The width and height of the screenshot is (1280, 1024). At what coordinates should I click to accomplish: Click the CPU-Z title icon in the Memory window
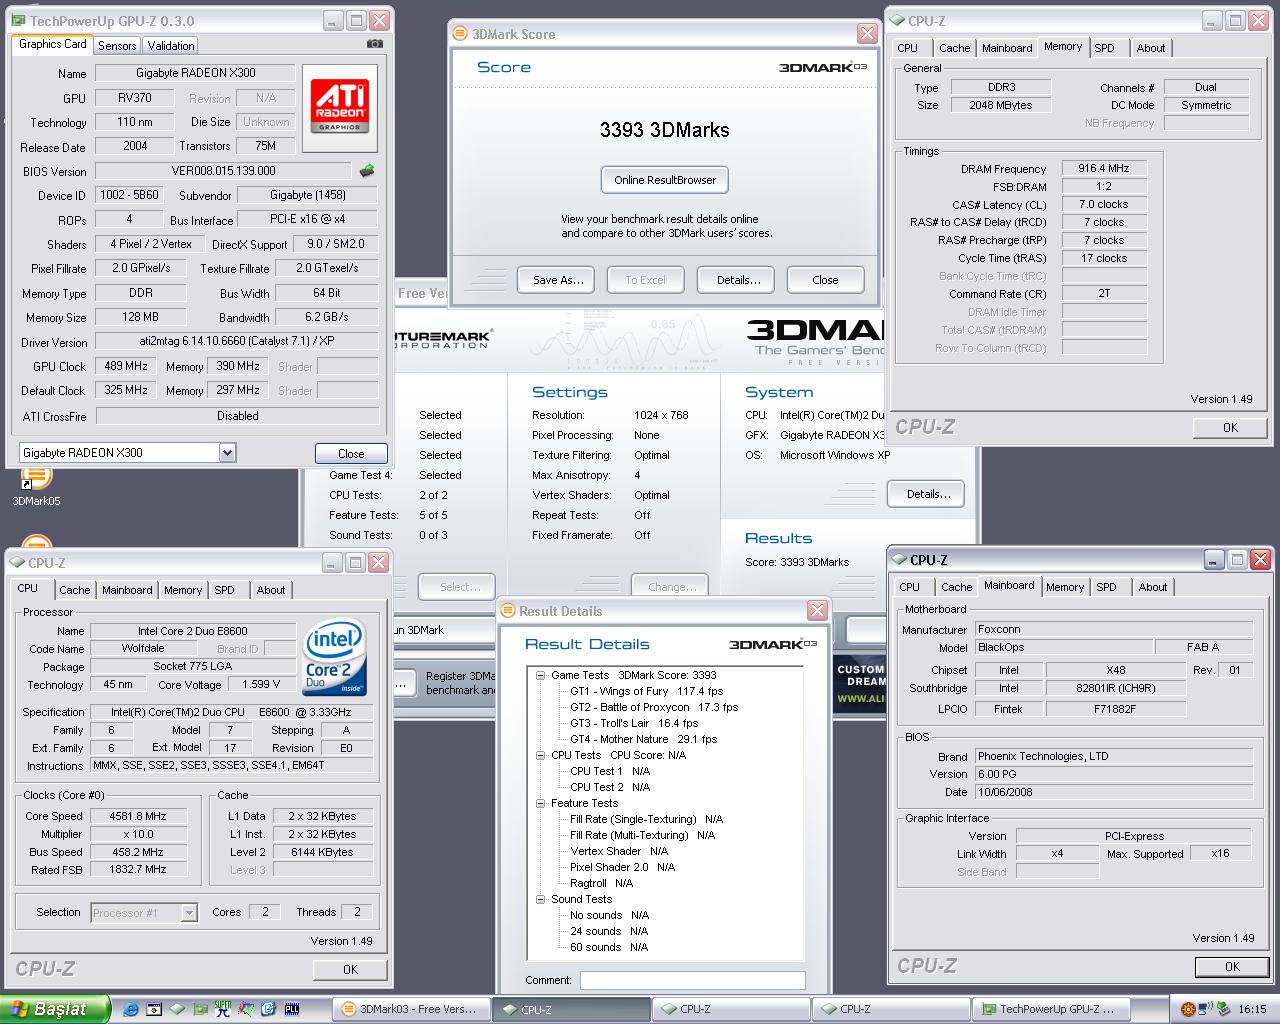(897, 20)
